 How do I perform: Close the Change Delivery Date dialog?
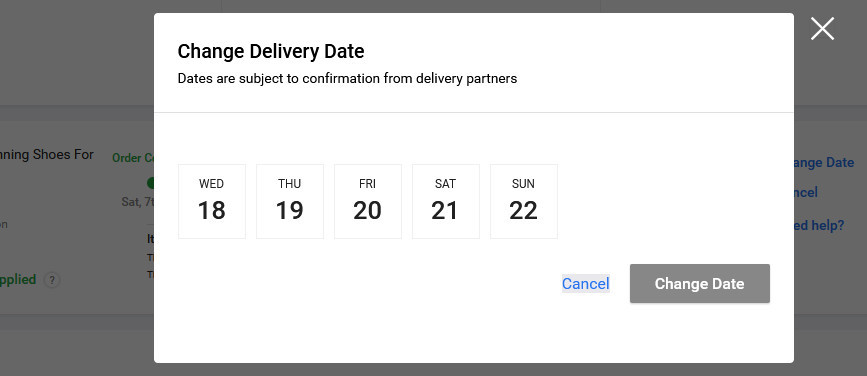pos(822,29)
